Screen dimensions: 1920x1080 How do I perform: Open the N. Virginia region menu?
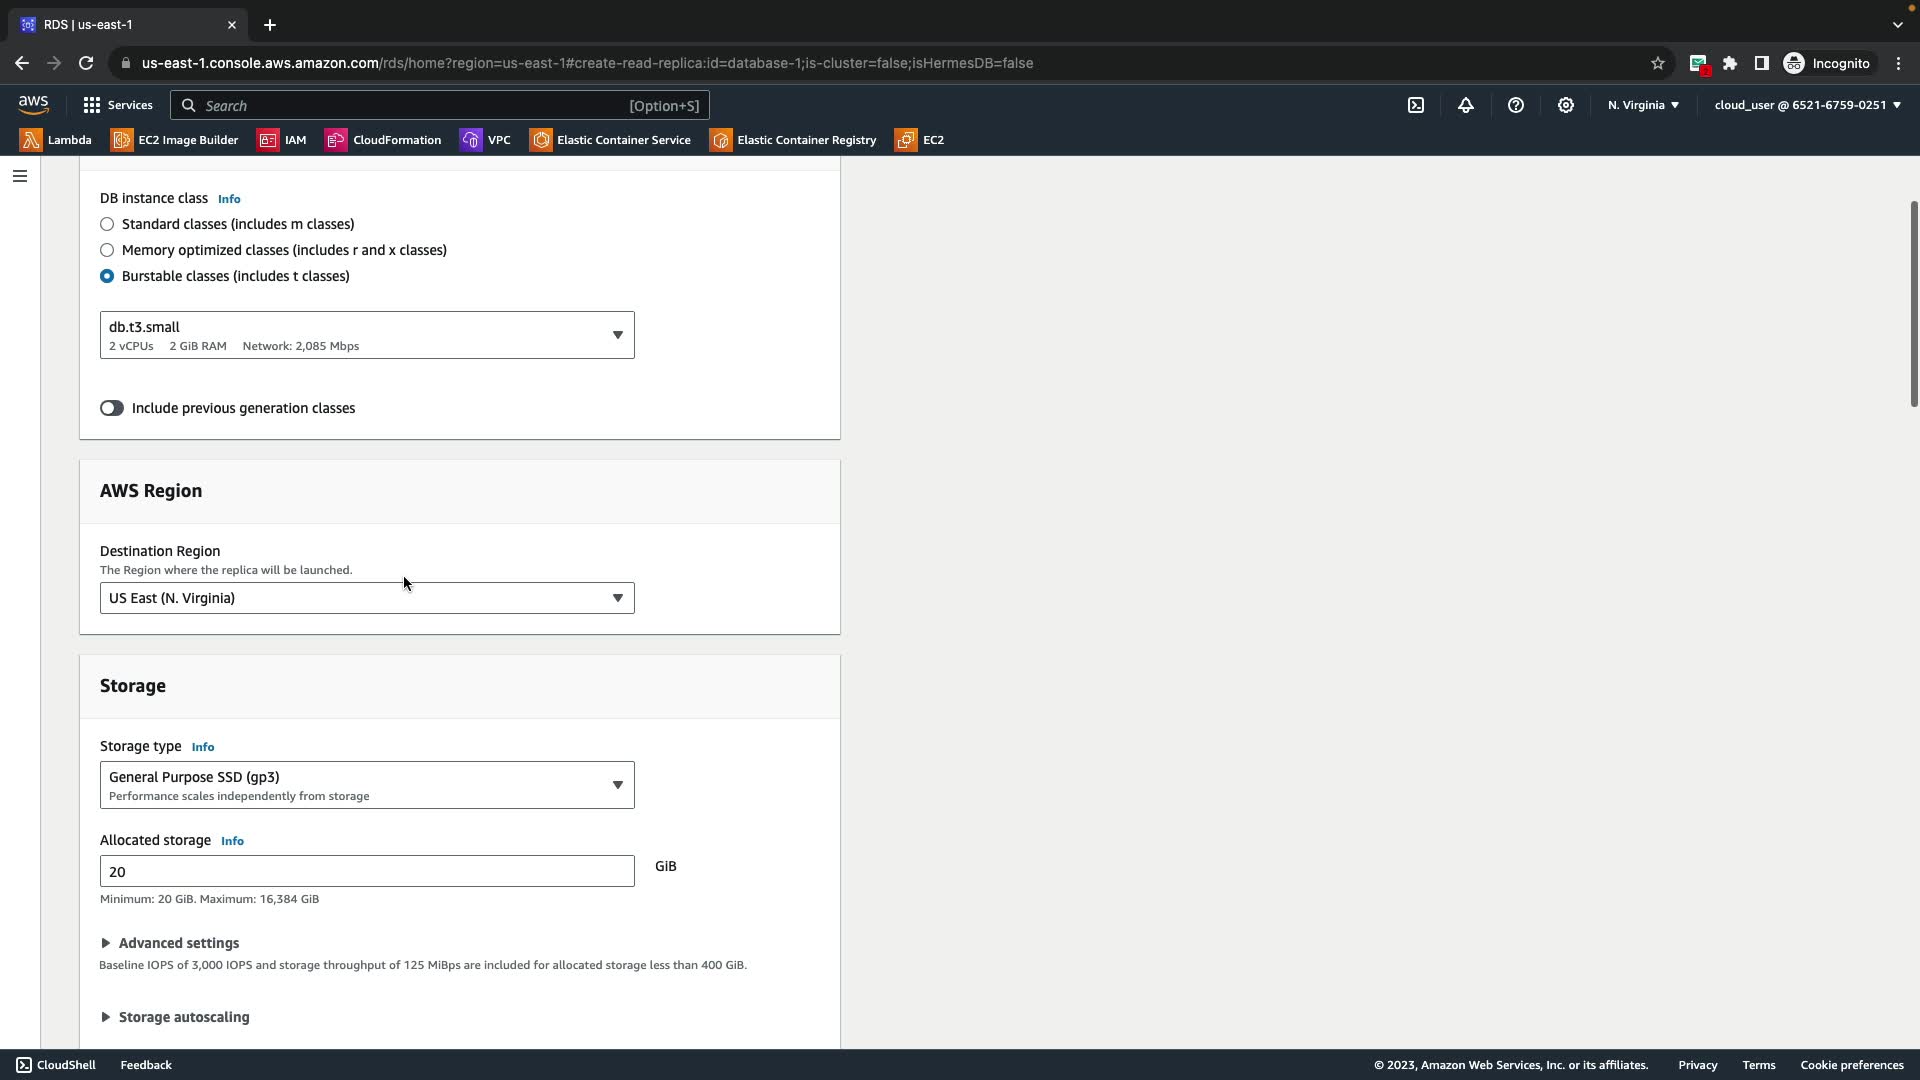point(1643,105)
